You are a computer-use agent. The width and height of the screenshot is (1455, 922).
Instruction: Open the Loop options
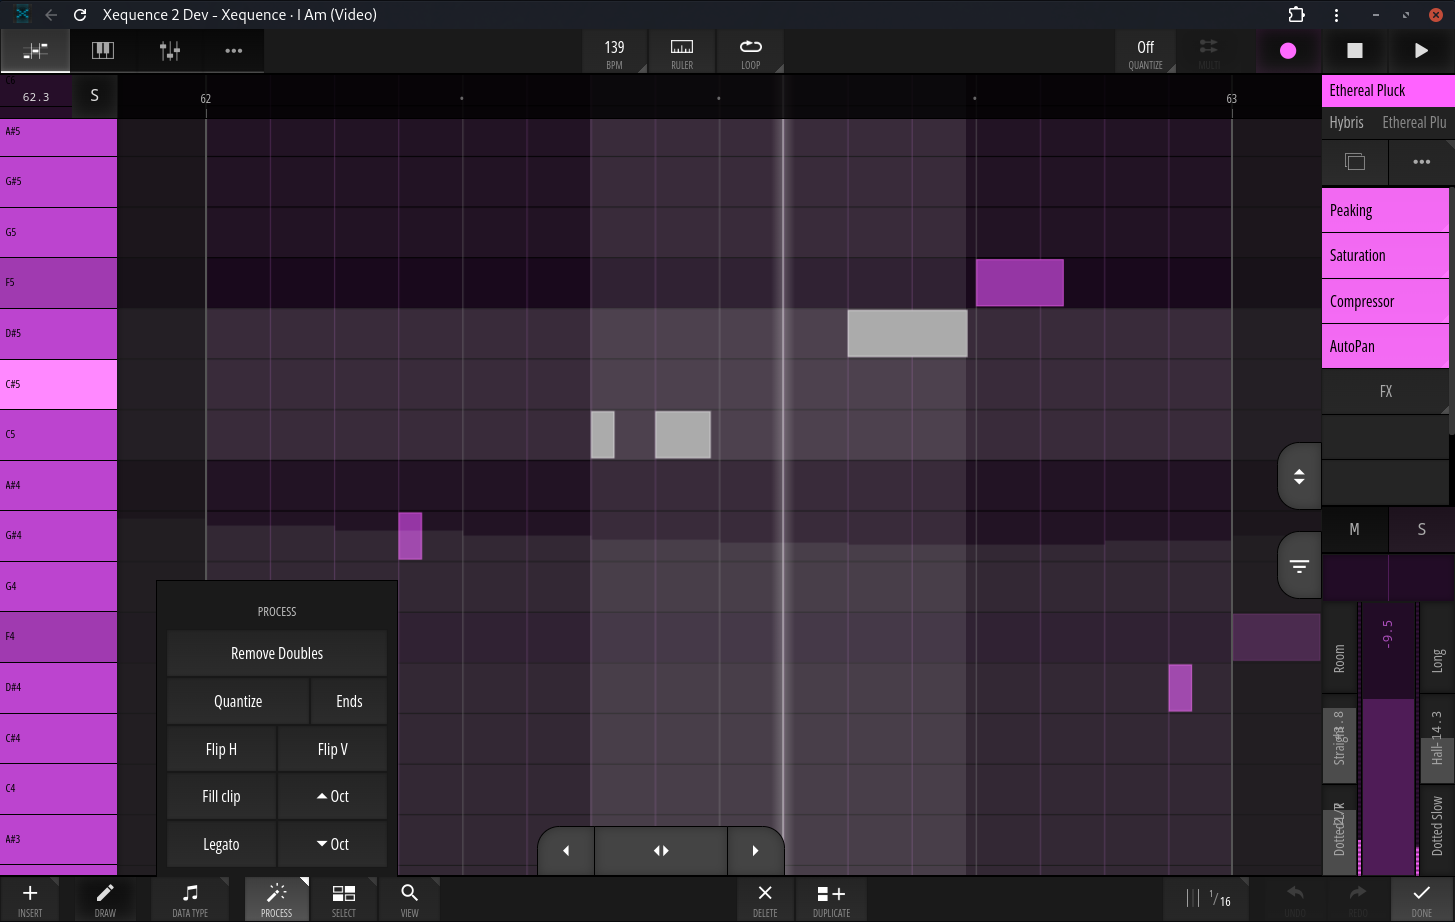click(750, 53)
